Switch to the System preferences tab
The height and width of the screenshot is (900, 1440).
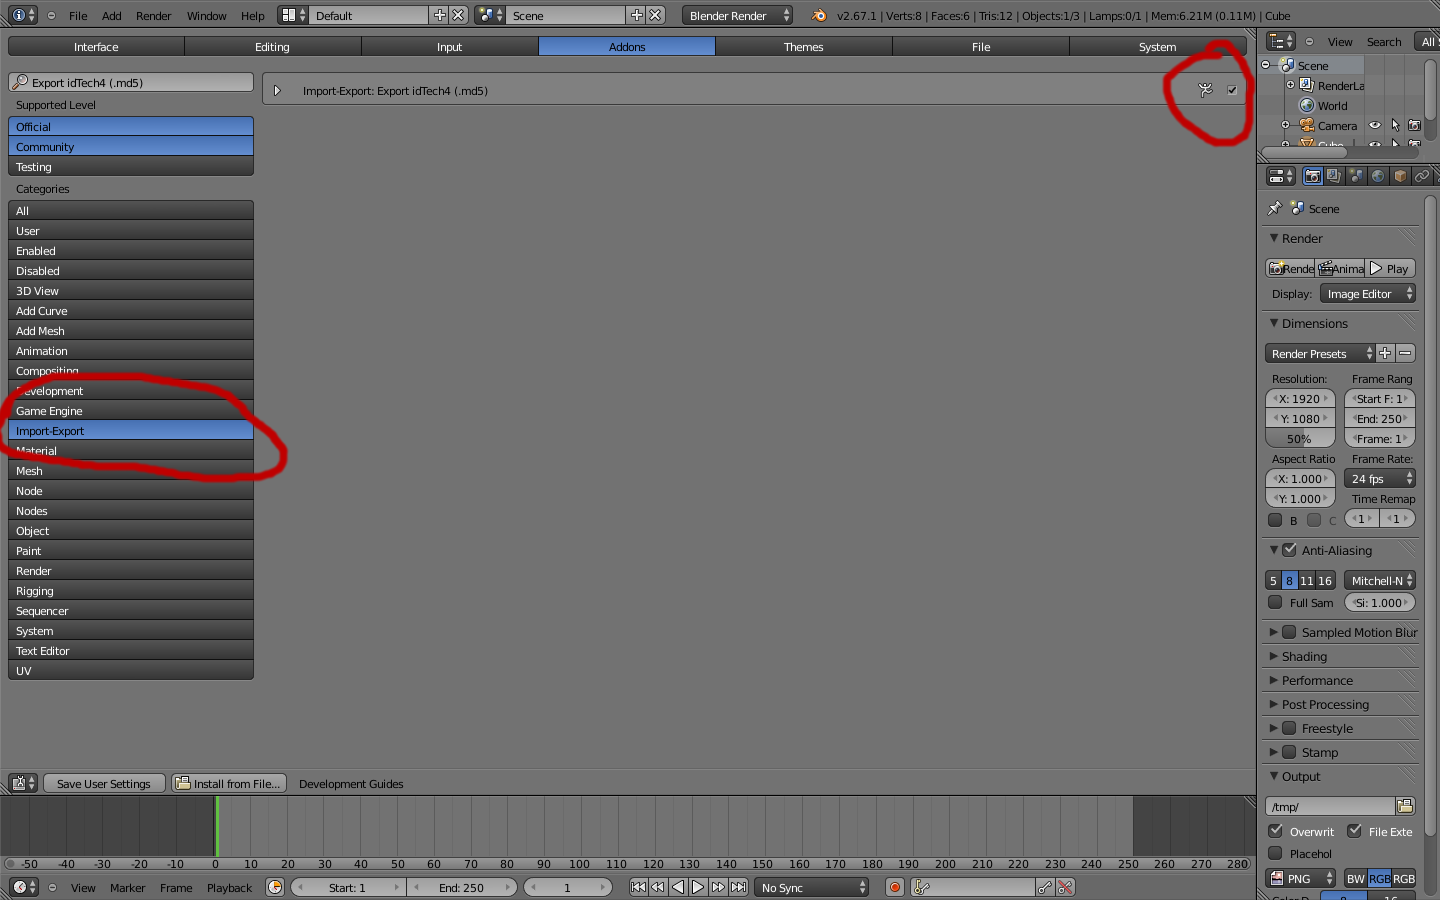click(1157, 46)
